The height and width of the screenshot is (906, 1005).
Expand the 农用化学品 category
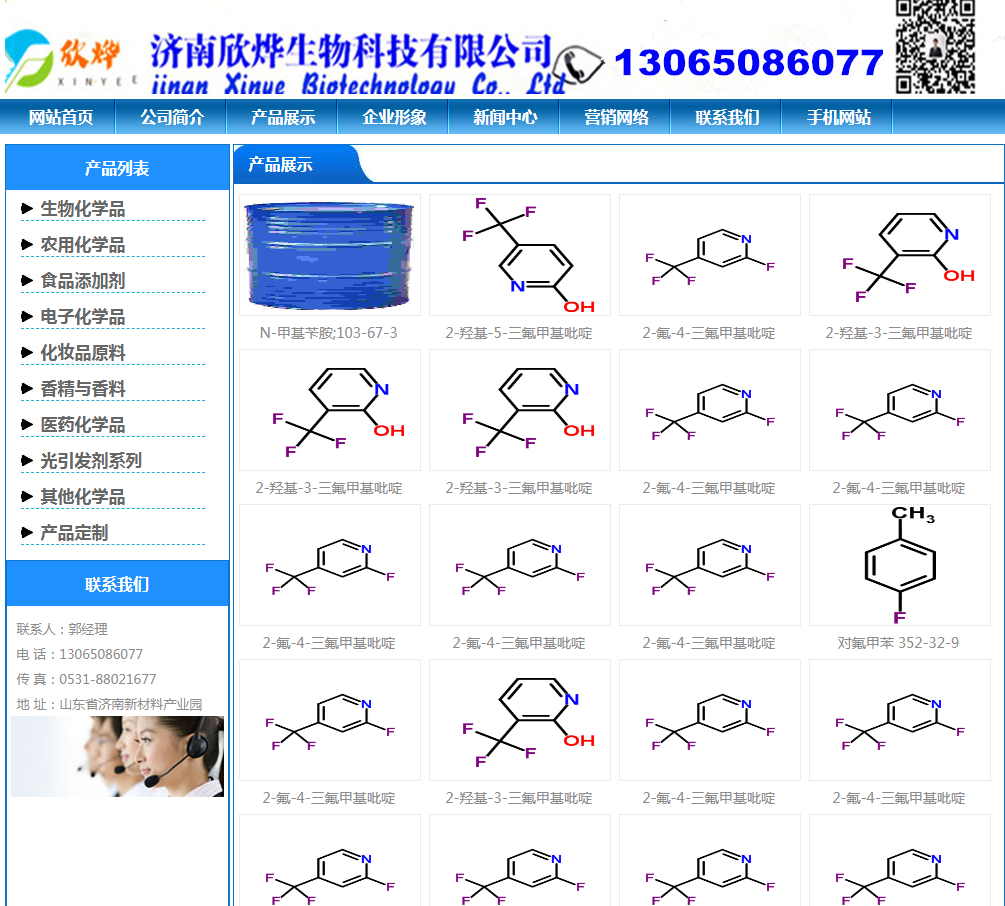pos(82,245)
